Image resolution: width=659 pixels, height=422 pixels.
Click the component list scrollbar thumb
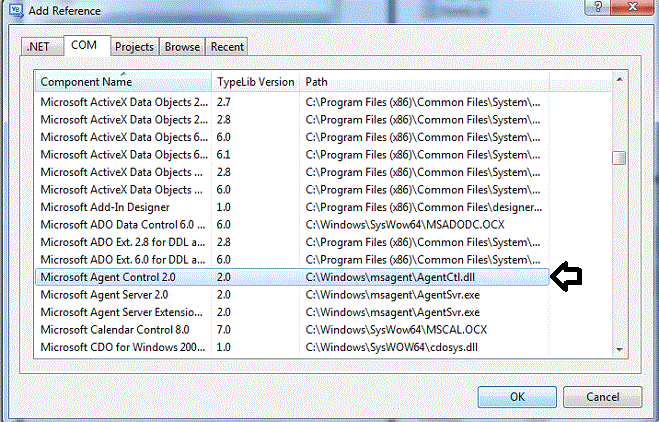619,158
